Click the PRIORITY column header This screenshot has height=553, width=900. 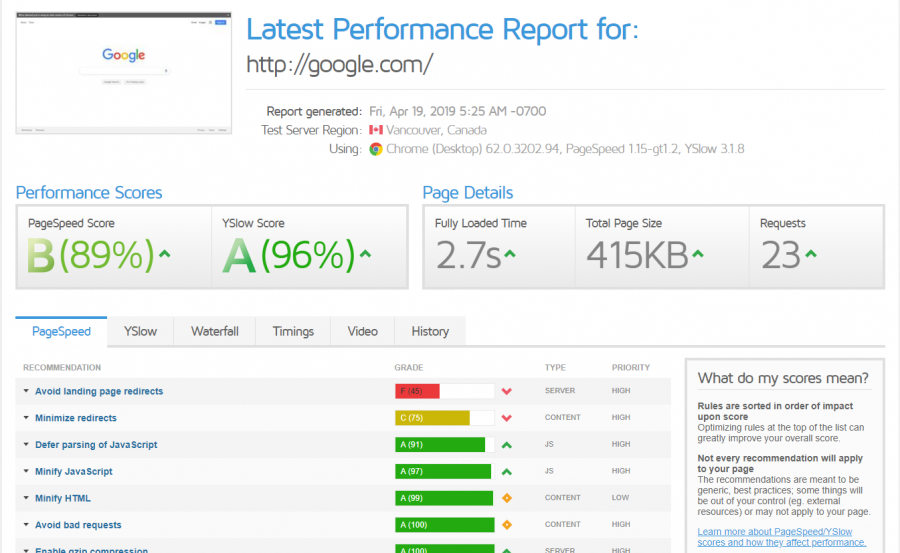click(631, 368)
